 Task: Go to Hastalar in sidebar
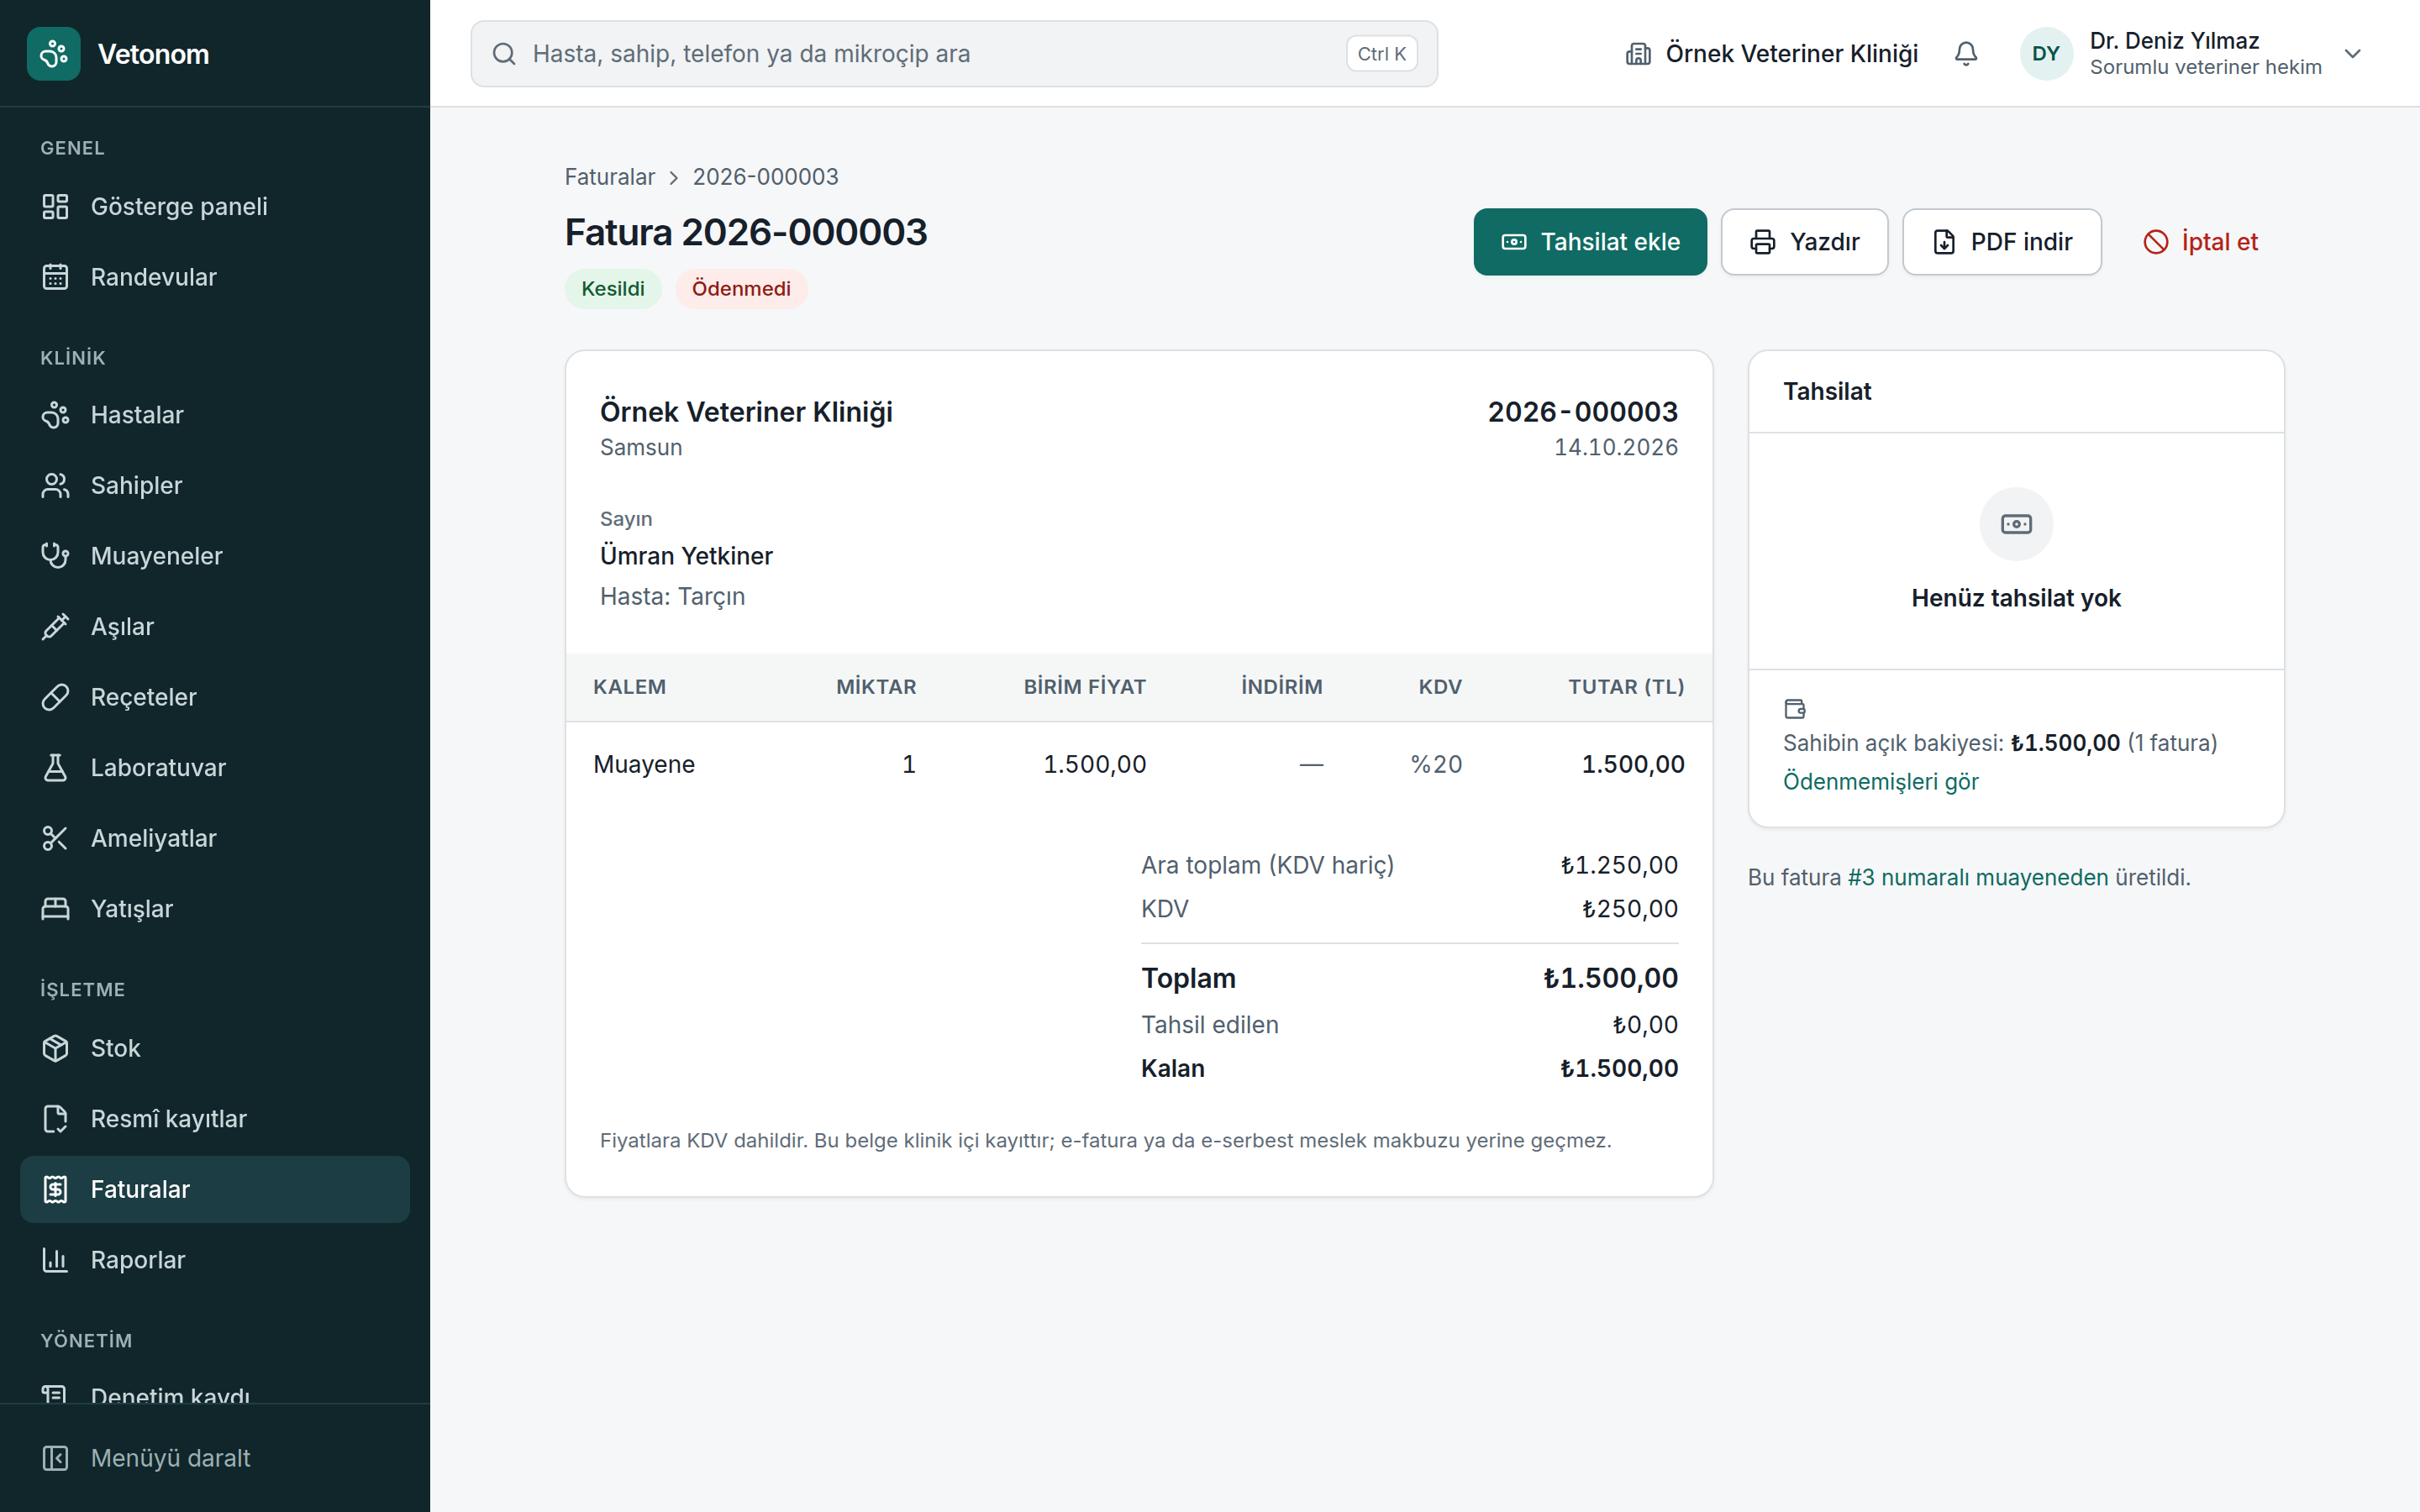coord(215,415)
